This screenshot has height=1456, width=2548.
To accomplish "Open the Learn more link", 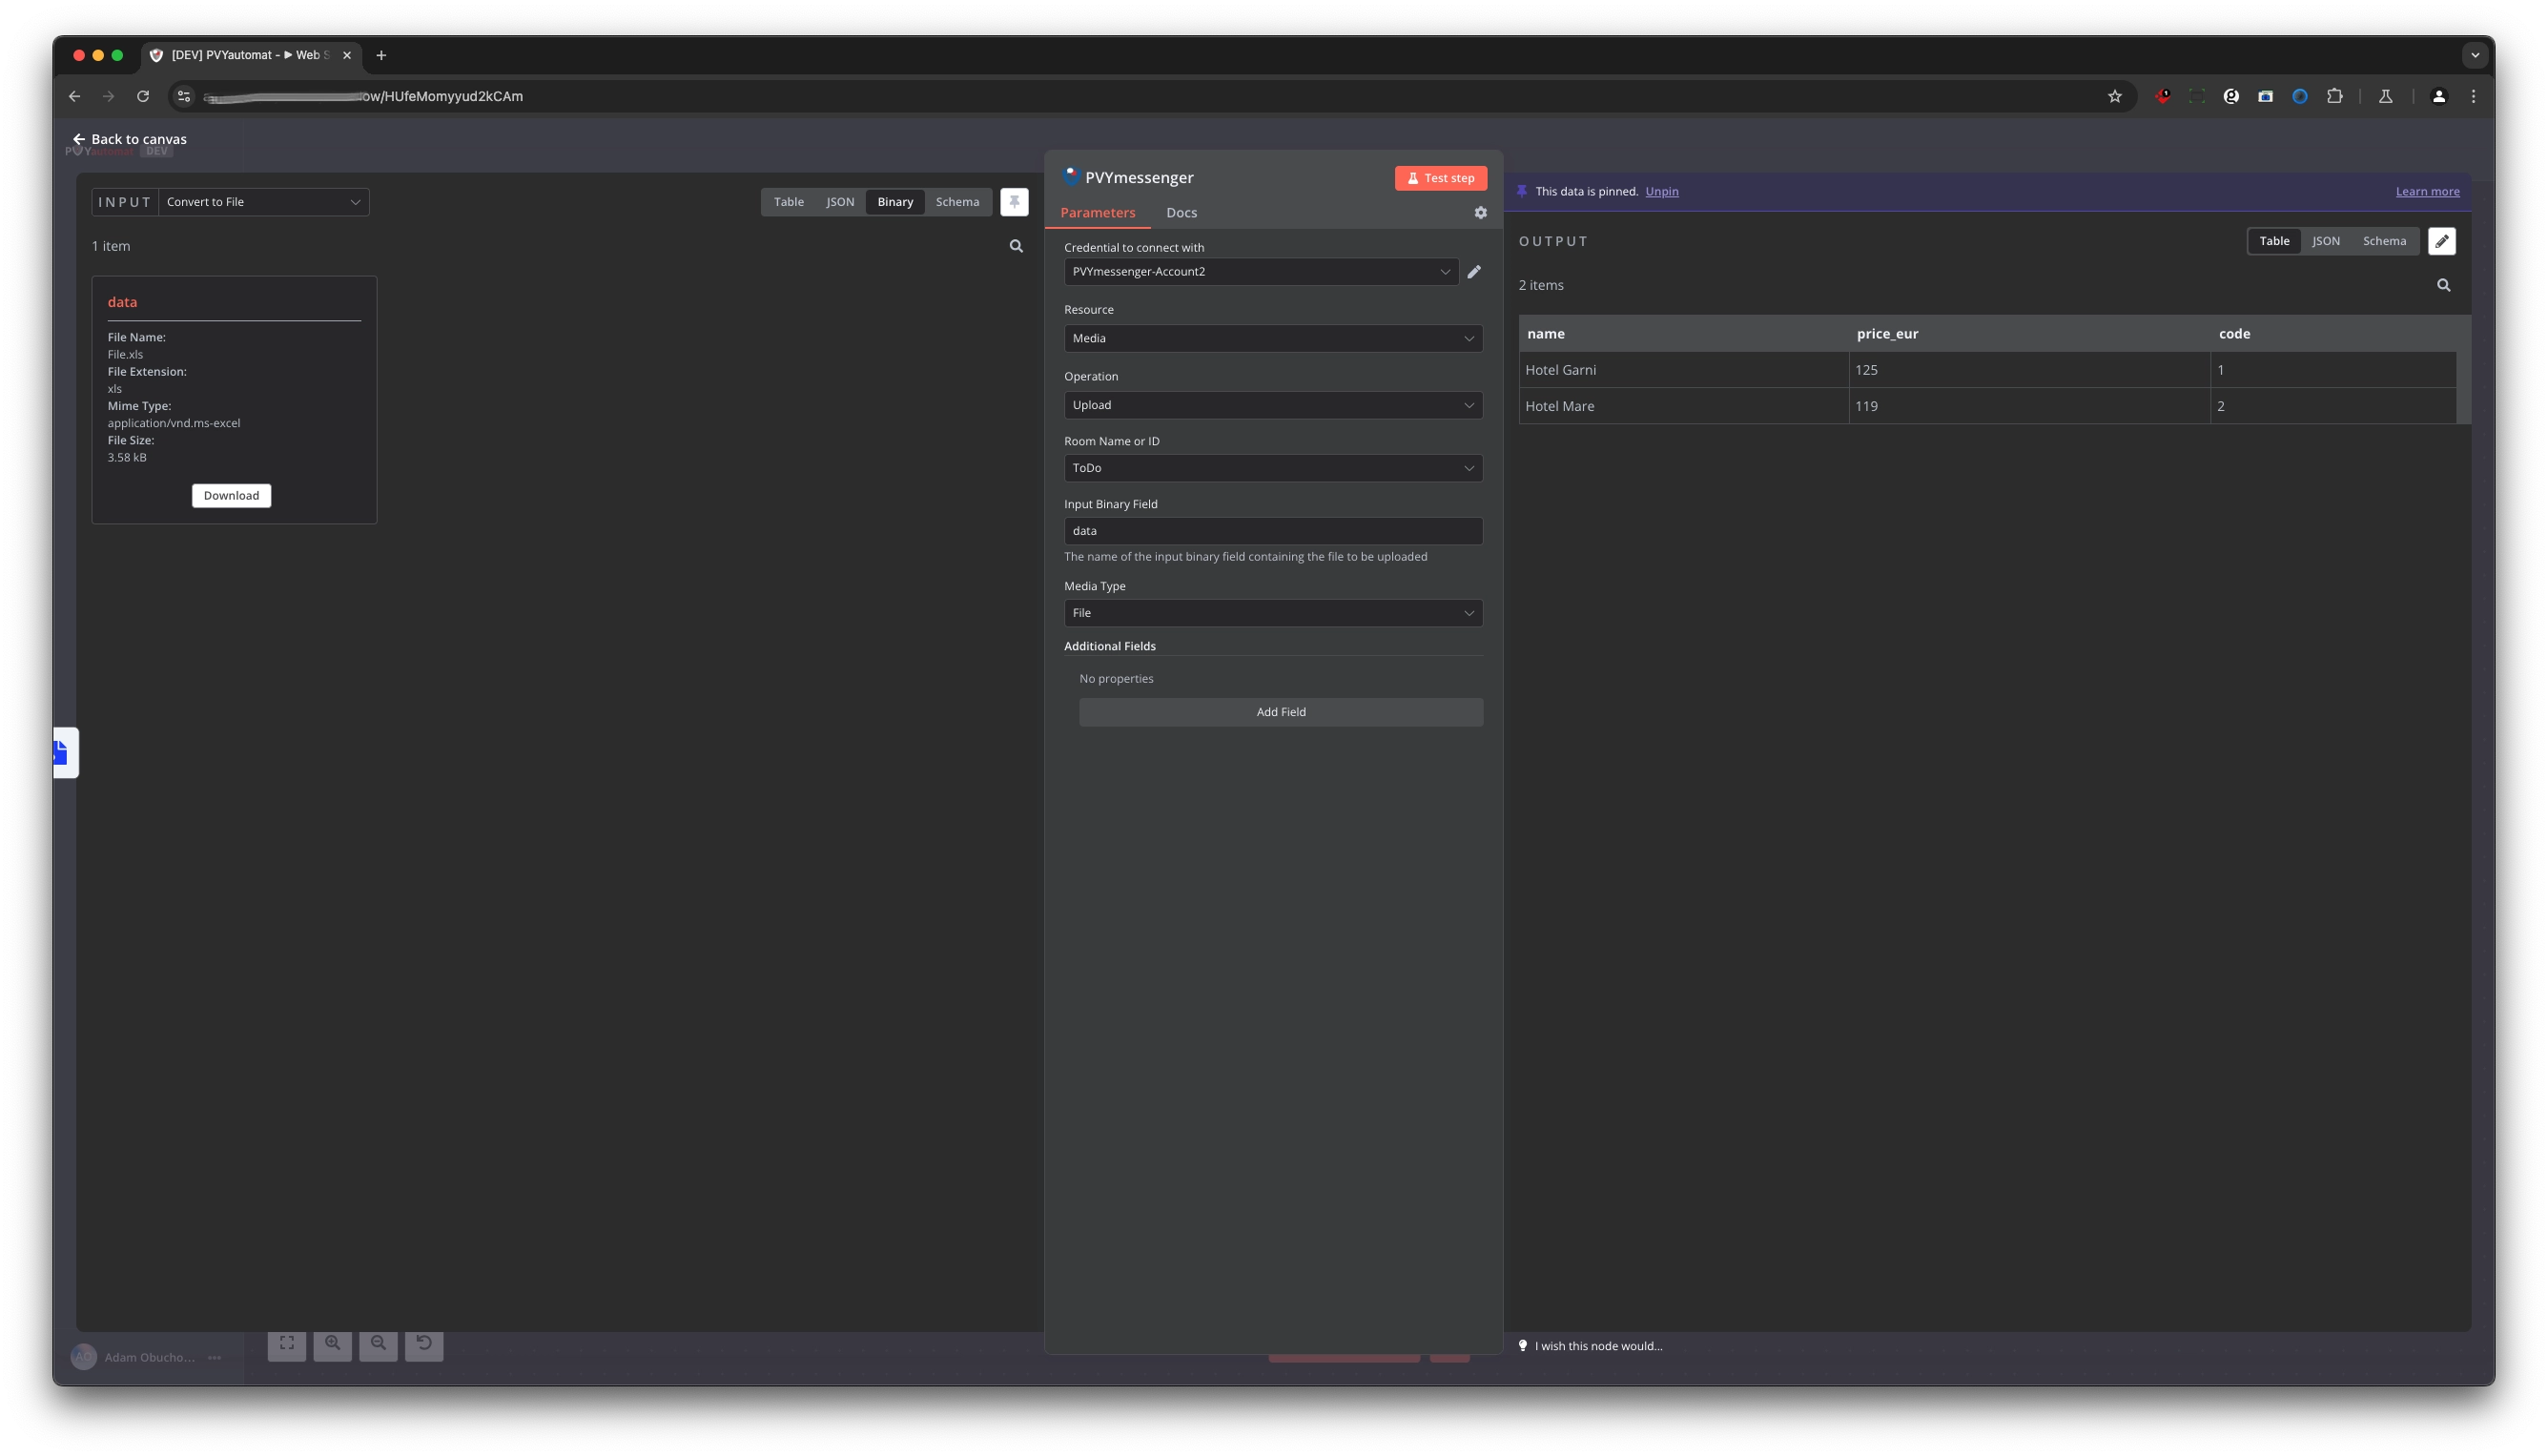I will click(x=2427, y=191).
